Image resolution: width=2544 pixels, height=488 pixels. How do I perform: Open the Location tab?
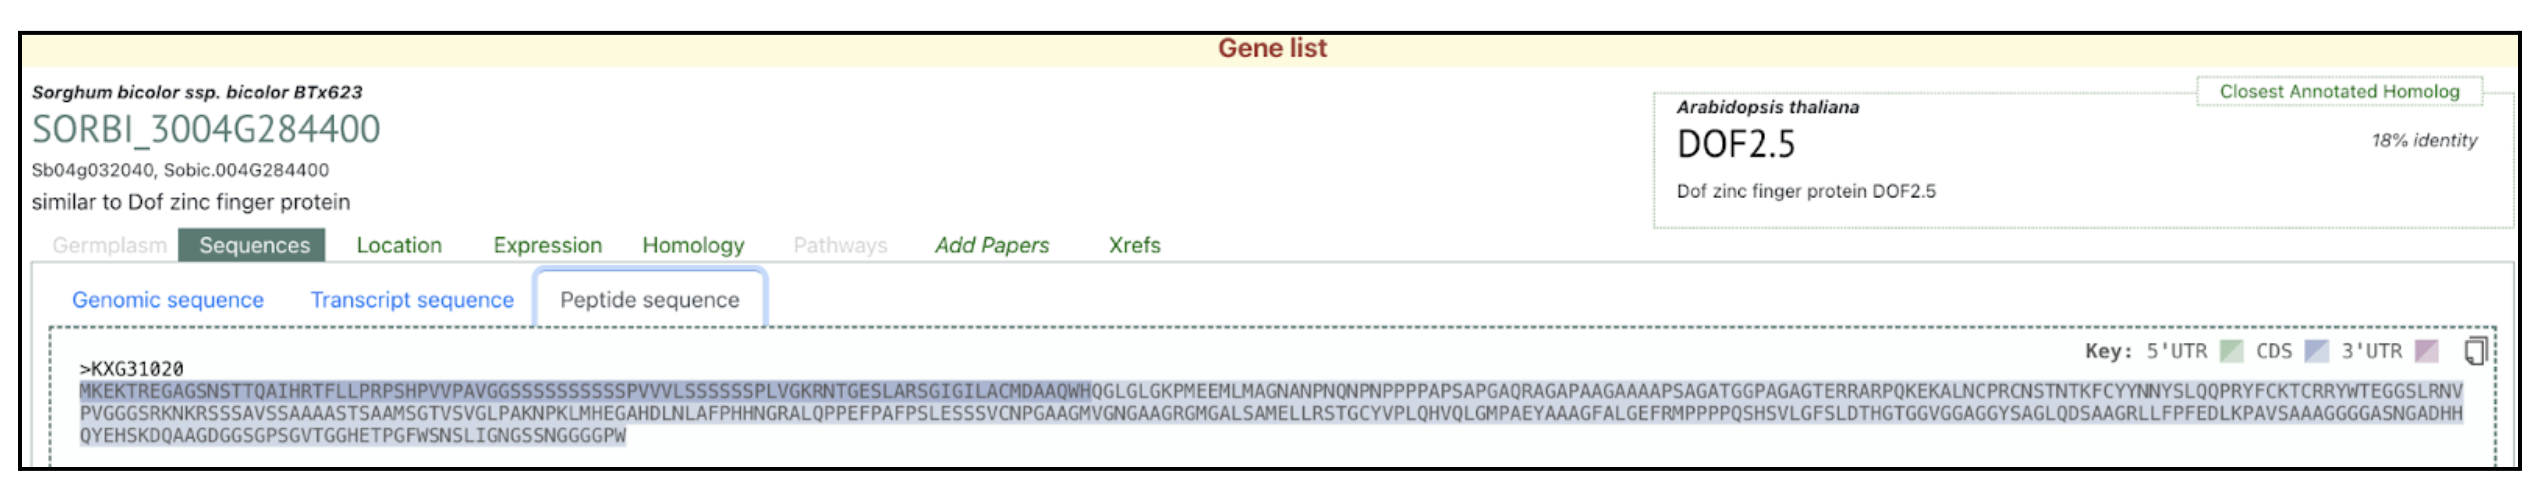tap(399, 245)
